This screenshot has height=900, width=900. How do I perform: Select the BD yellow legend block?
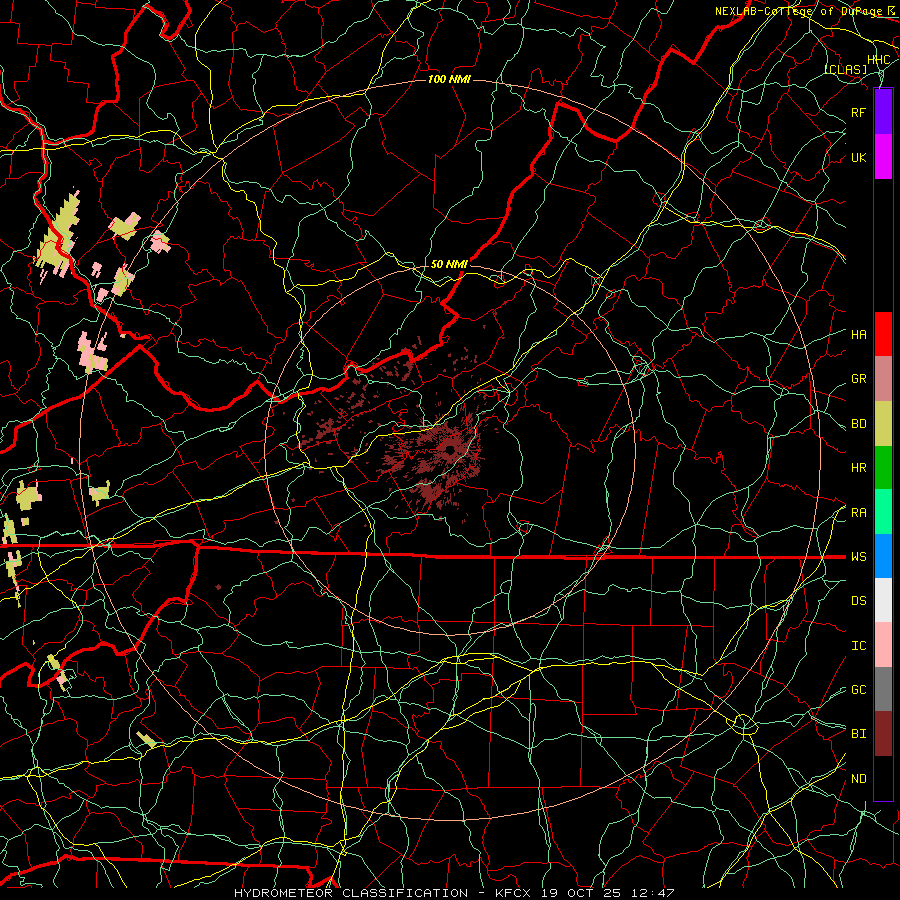coord(883,424)
